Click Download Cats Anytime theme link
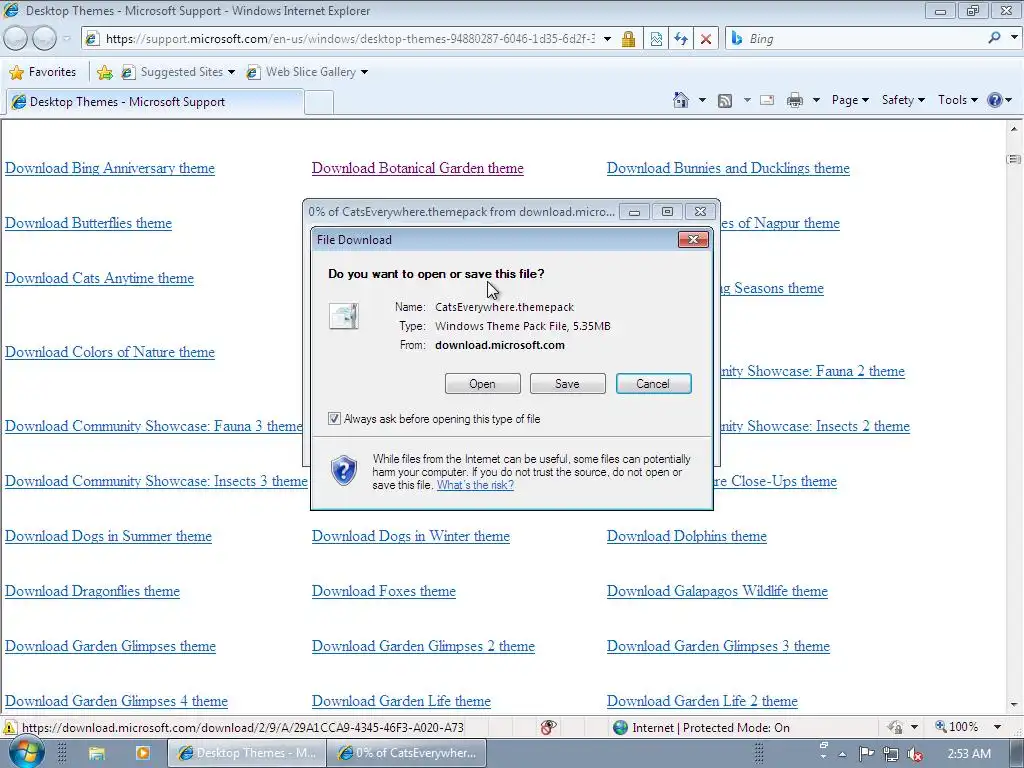The width and height of the screenshot is (1024, 768). click(99, 278)
